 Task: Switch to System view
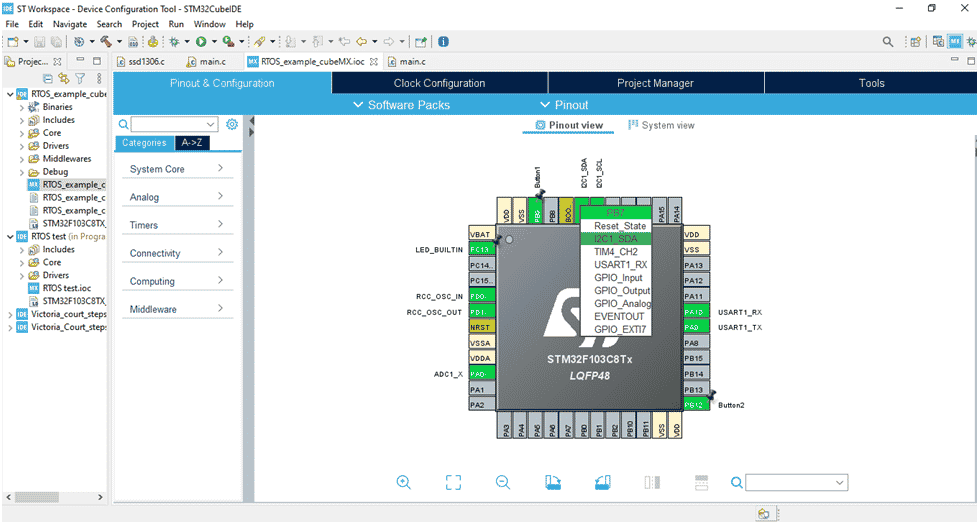click(x=661, y=125)
